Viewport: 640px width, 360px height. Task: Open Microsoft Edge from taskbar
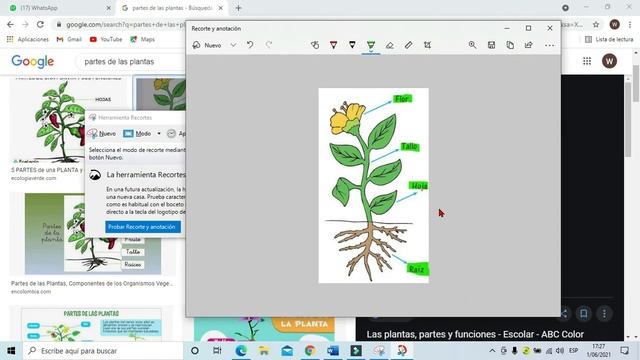[x=241, y=351]
